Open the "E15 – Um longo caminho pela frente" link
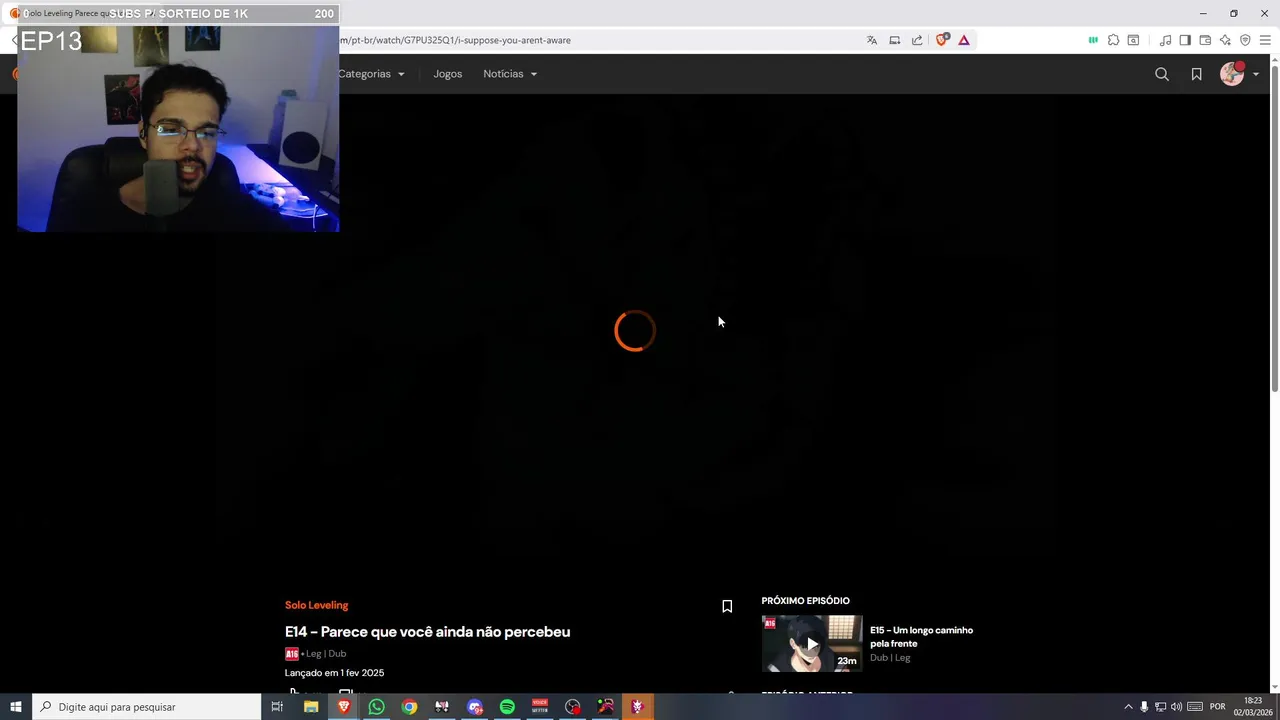The width and height of the screenshot is (1280, 720). (921, 637)
